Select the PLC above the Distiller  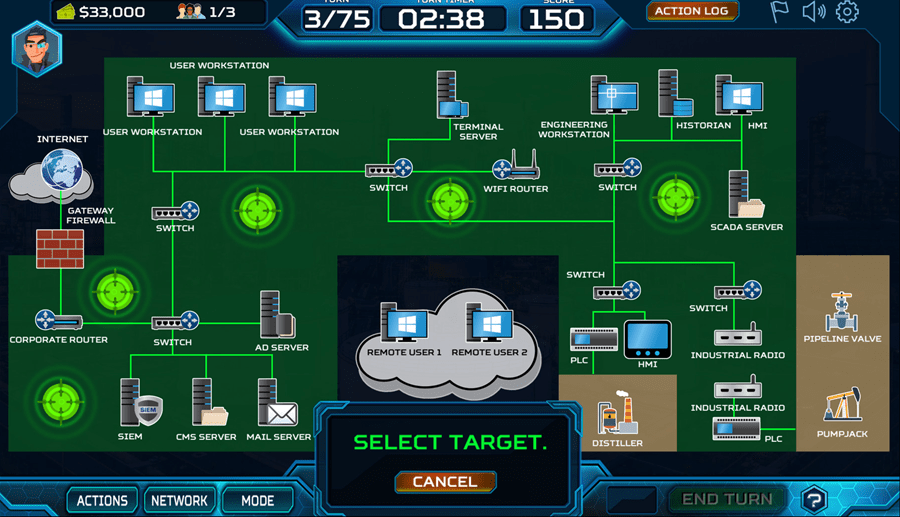pos(593,340)
